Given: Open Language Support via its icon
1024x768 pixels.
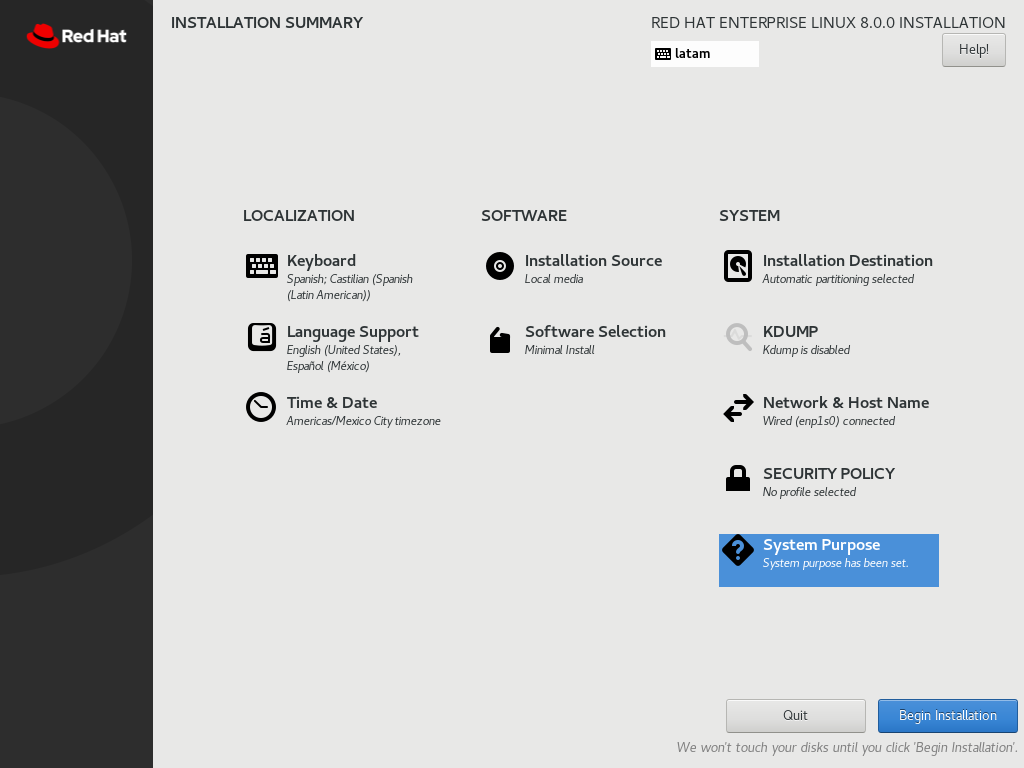Looking at the screenshot, I should click(262, 337).
